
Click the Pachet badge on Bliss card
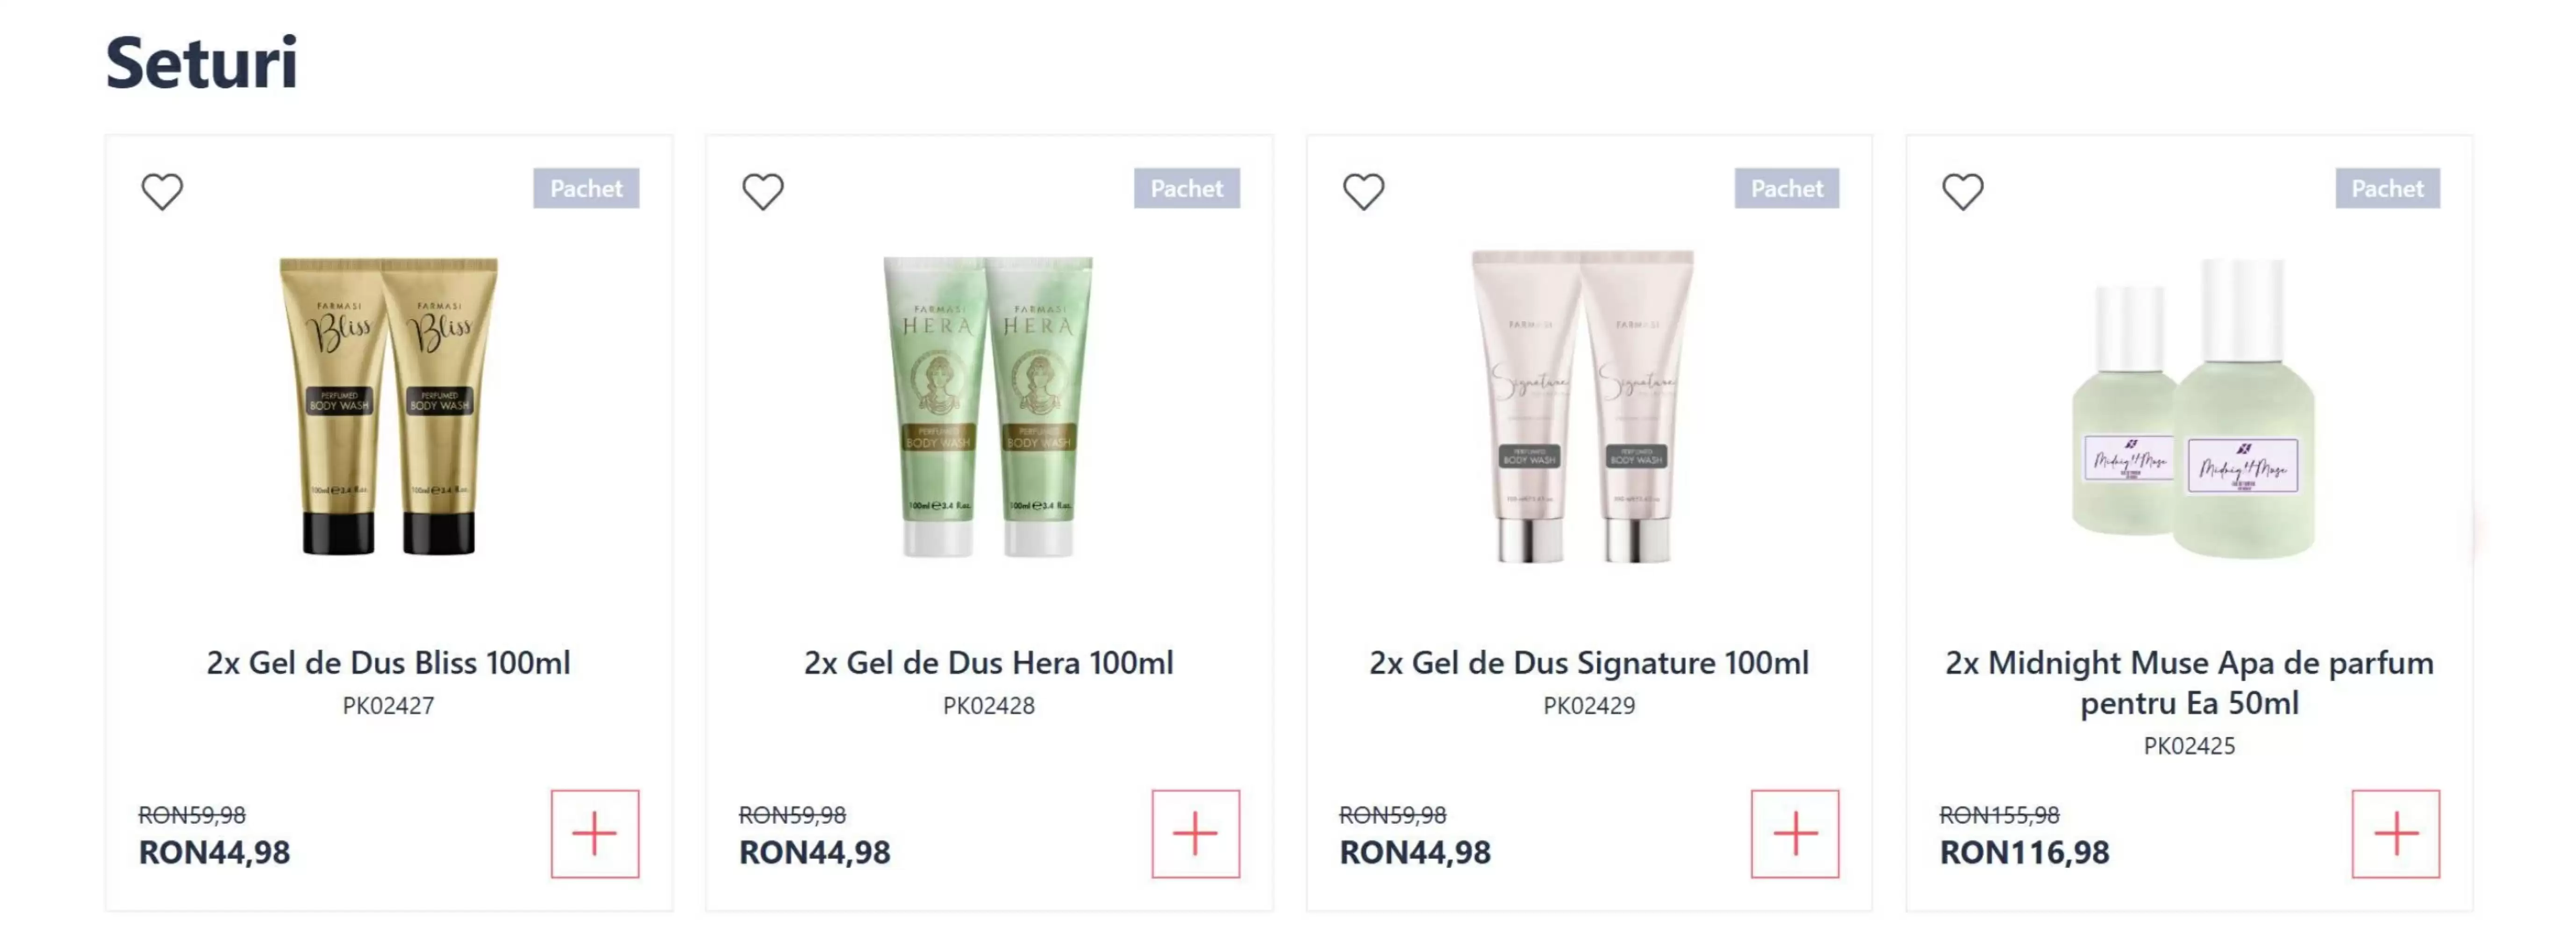[x=586, y=188]
